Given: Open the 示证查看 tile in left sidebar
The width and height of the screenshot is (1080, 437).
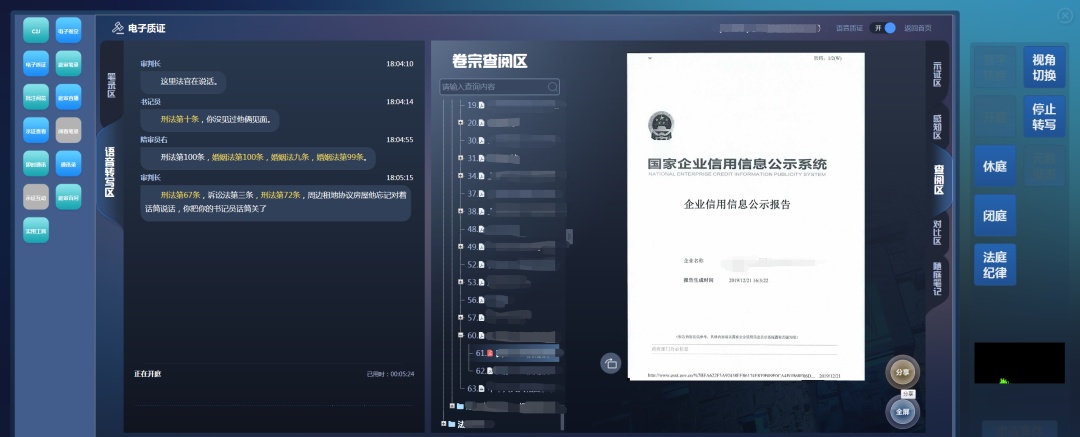Looking at the screenshot, I should pyautogui.click(x=36, y=130).
